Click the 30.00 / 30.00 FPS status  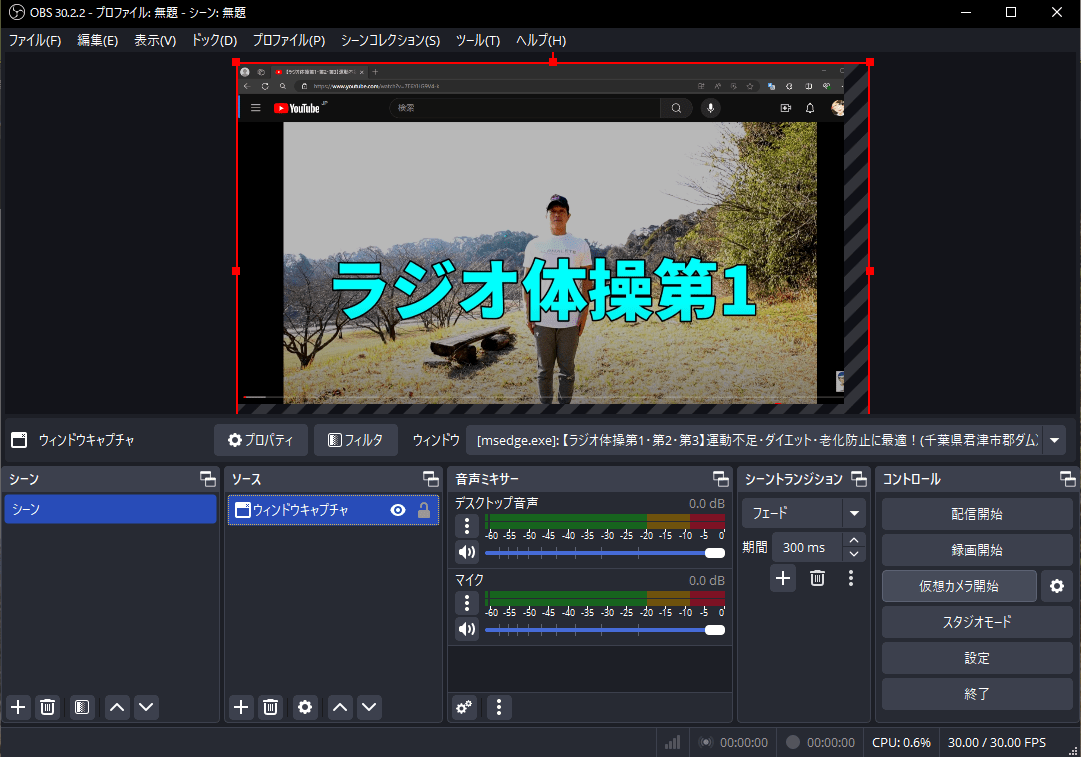[996, 743]
